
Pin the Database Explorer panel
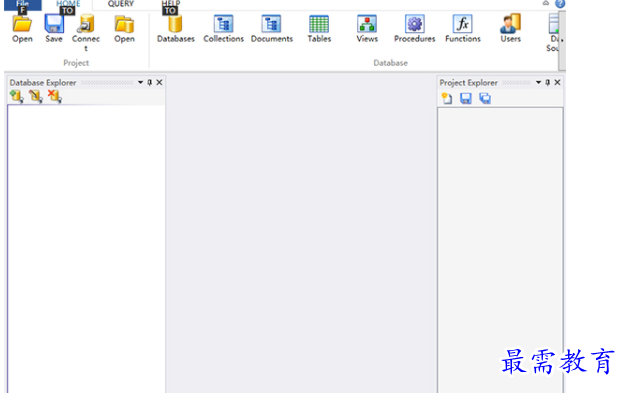150,82
